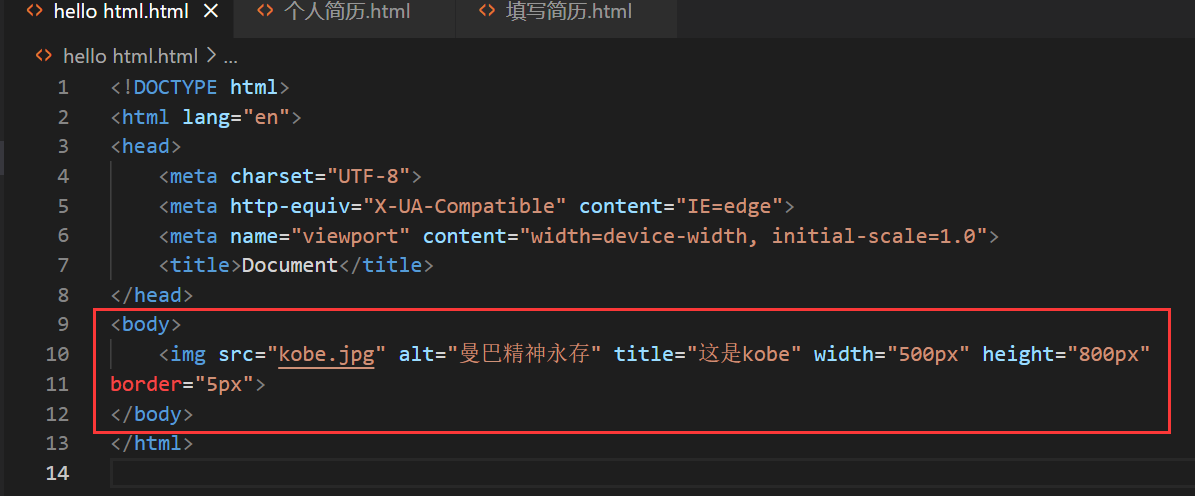Image resolution: width=1195 pixels, height=496 pixels.
Task: Click the closing html tag
Action: pyautogui.click(x=152, y=443)
